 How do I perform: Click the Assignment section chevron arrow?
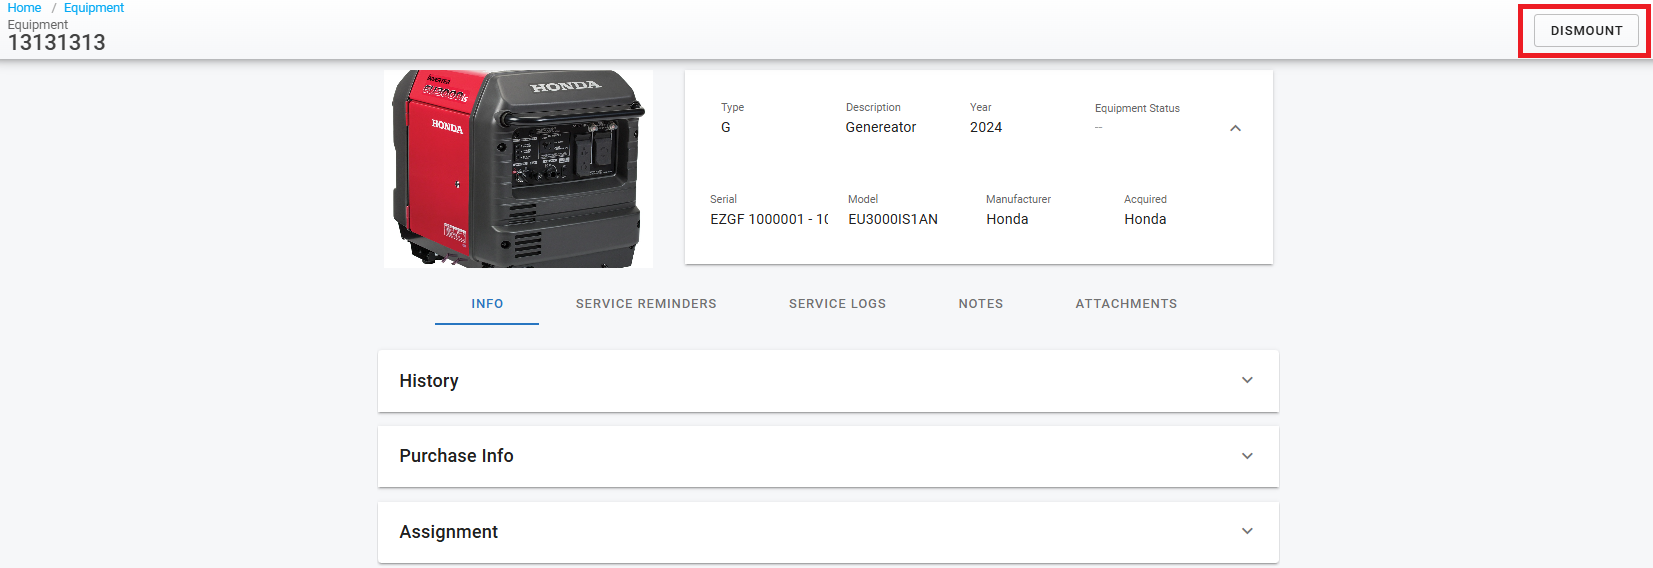coord(1247,531)
